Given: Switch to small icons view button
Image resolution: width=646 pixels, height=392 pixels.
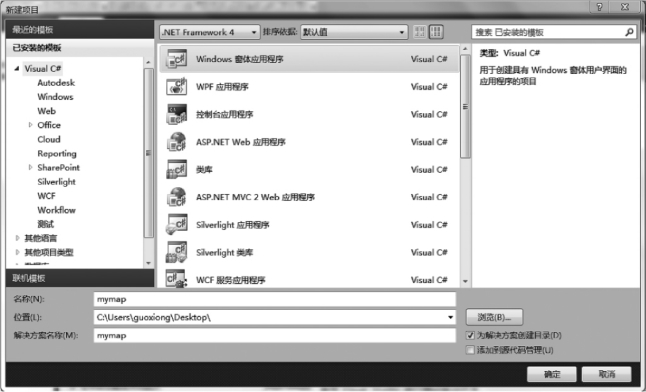Looking at the screenshot, I should [420, 32].
